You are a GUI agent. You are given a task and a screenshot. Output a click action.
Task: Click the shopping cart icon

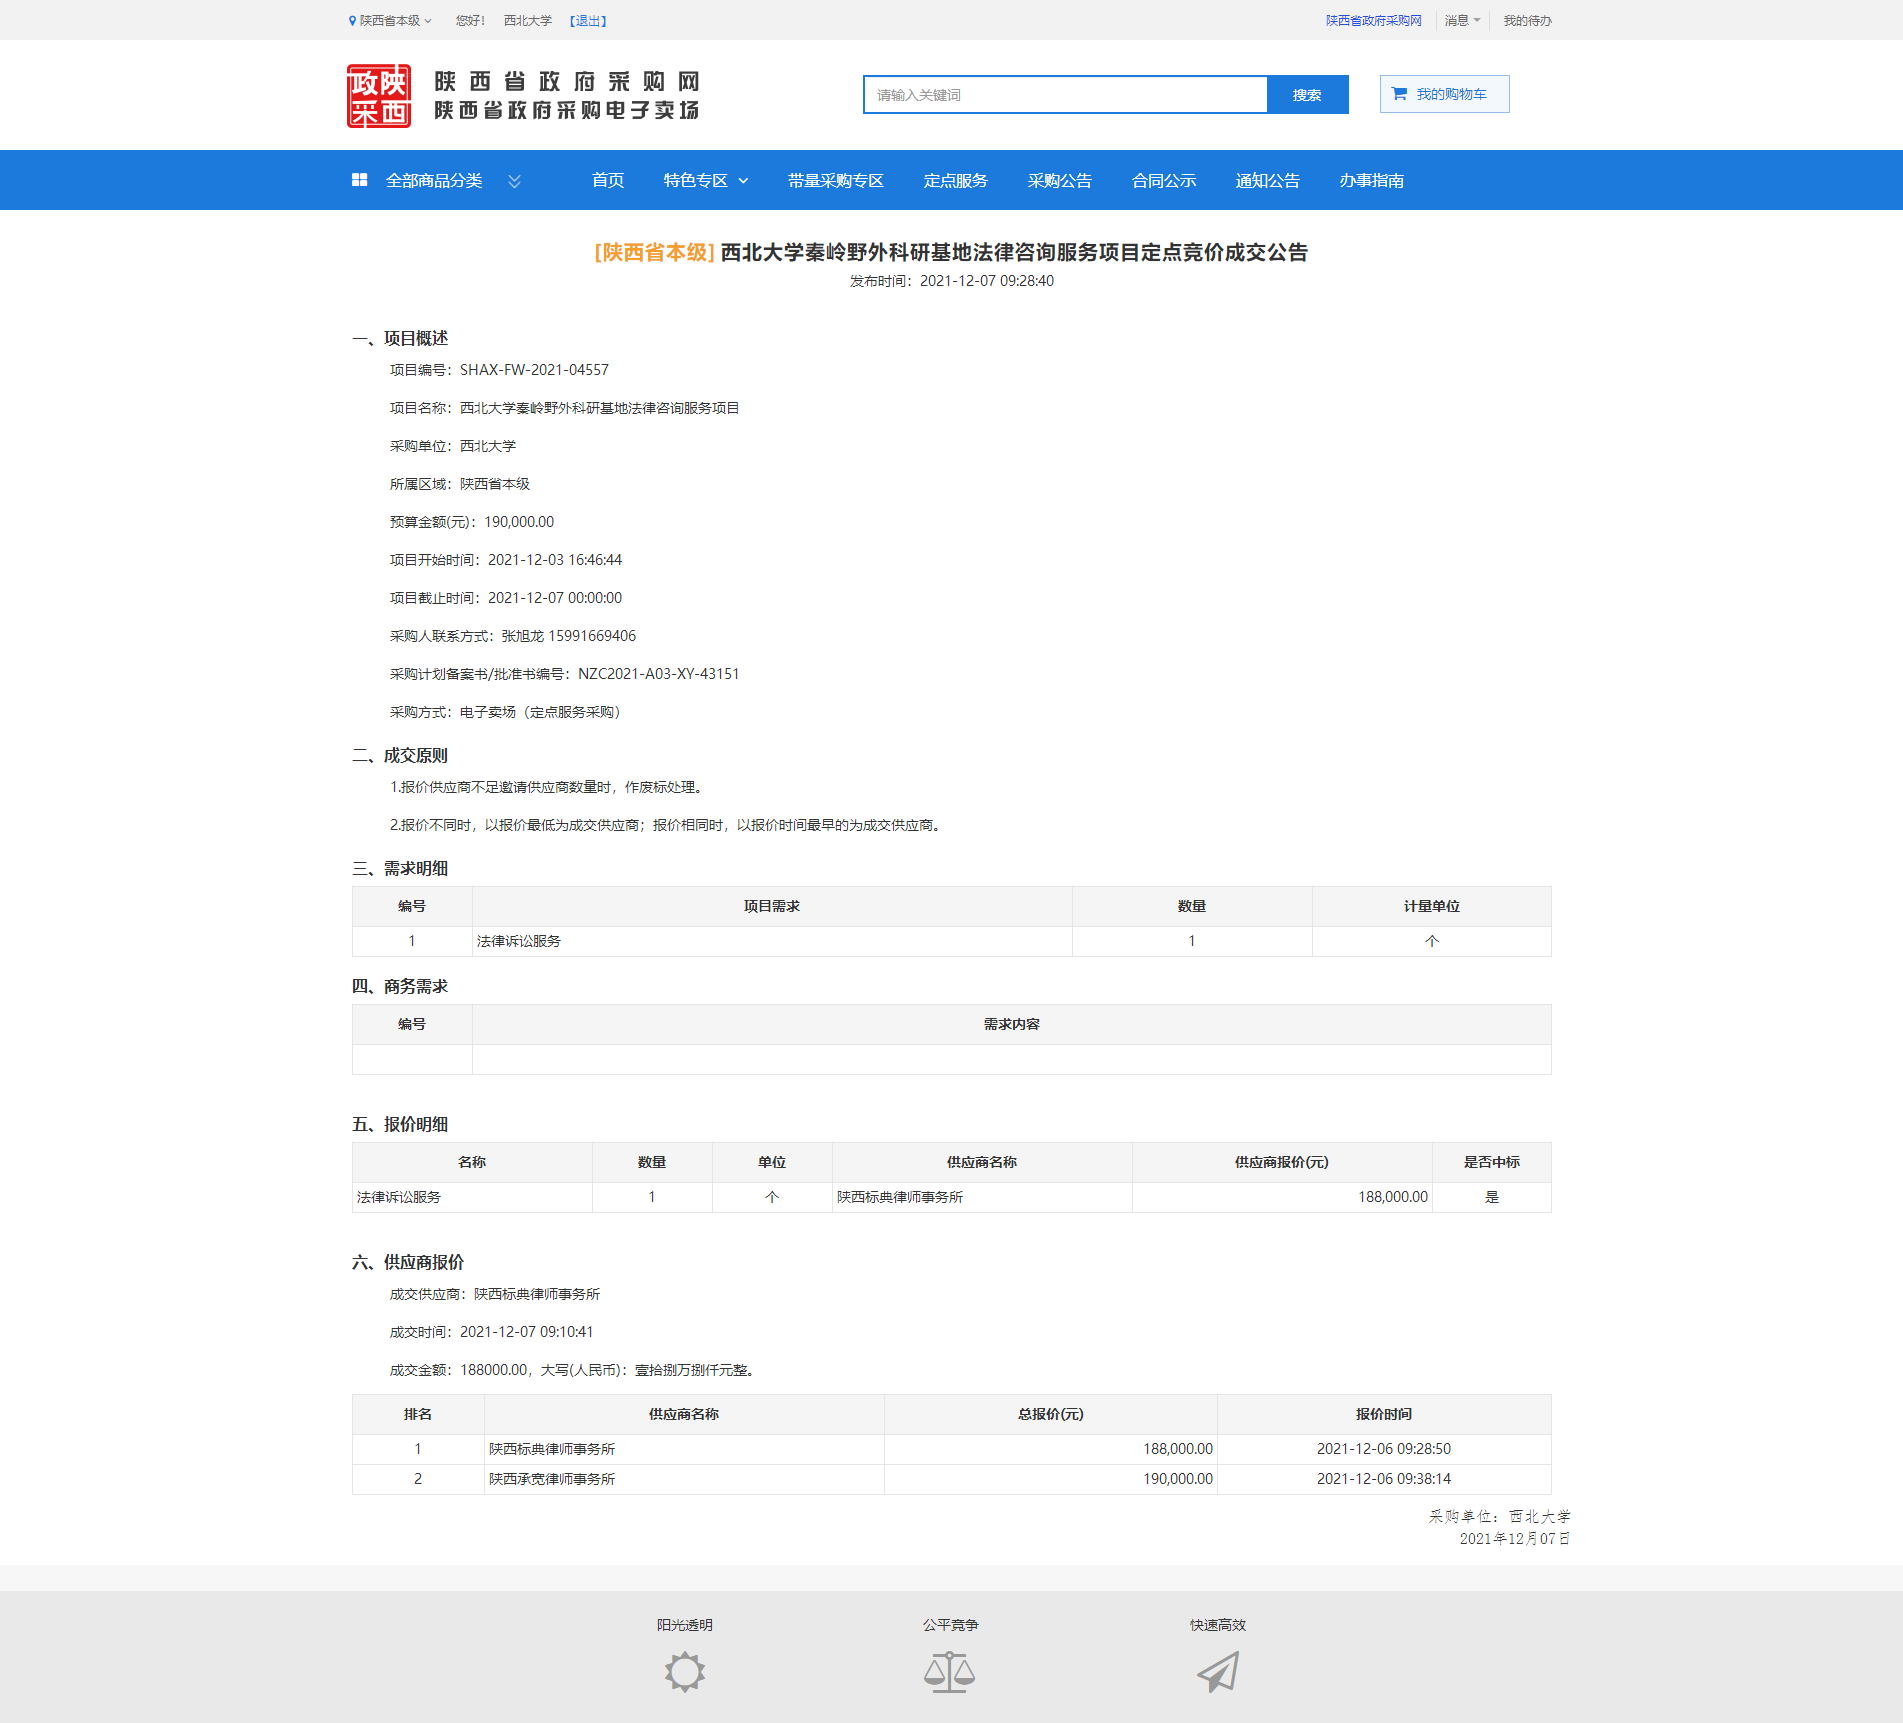(x=1399, y=94)
